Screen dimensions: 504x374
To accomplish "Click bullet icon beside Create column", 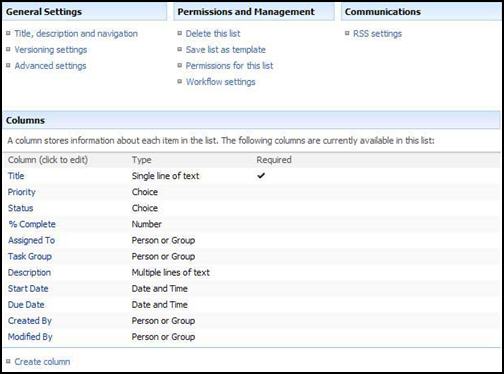I will (8, 361).
